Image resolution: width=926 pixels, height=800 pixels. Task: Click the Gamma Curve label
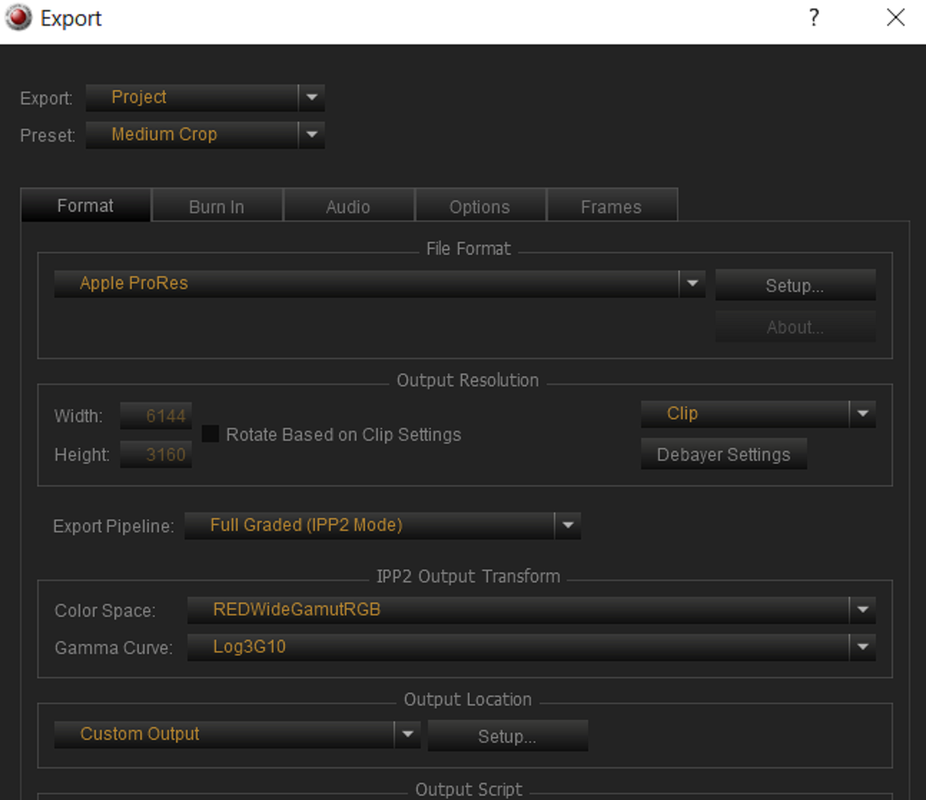pos(113,648)
